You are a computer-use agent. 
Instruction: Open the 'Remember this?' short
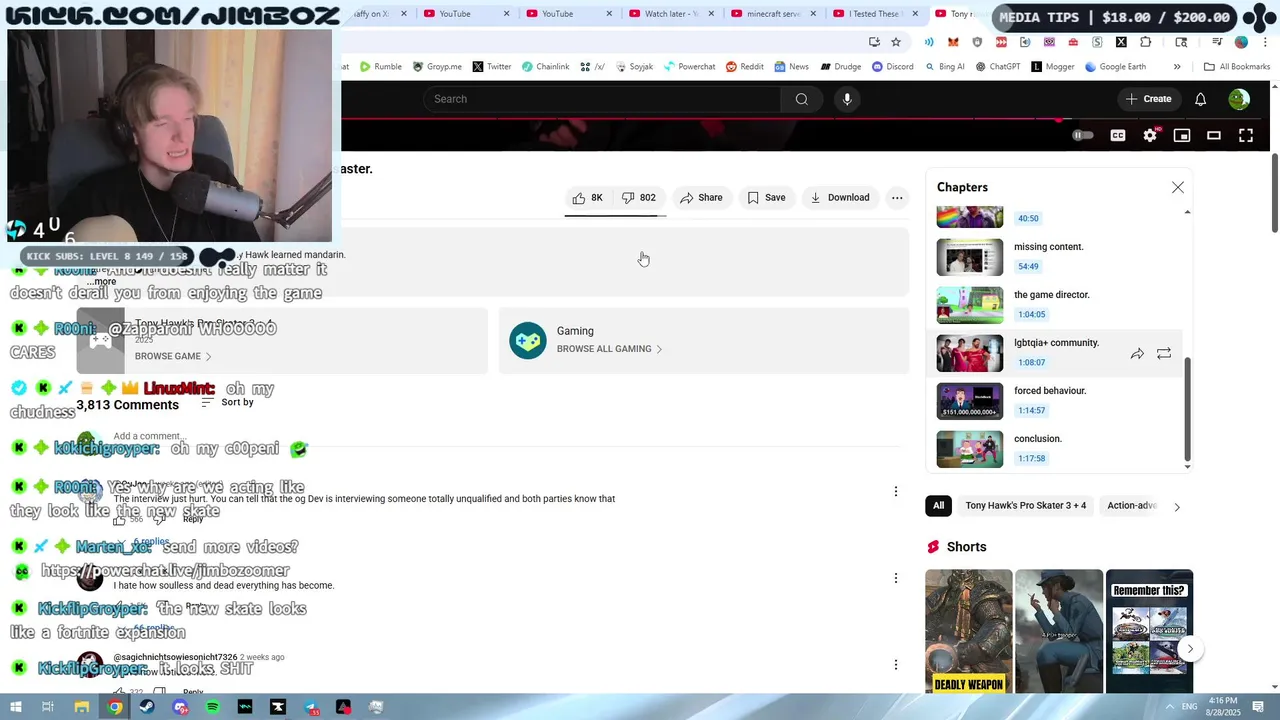coord(1149,632)
